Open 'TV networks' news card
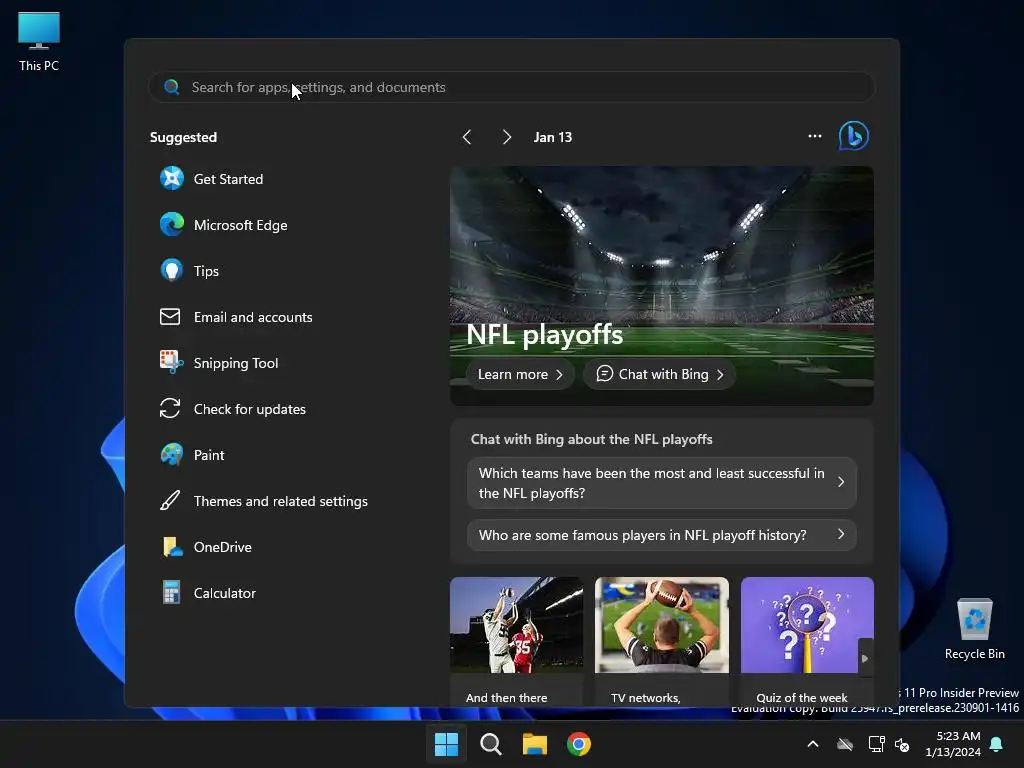 (662, 641)
